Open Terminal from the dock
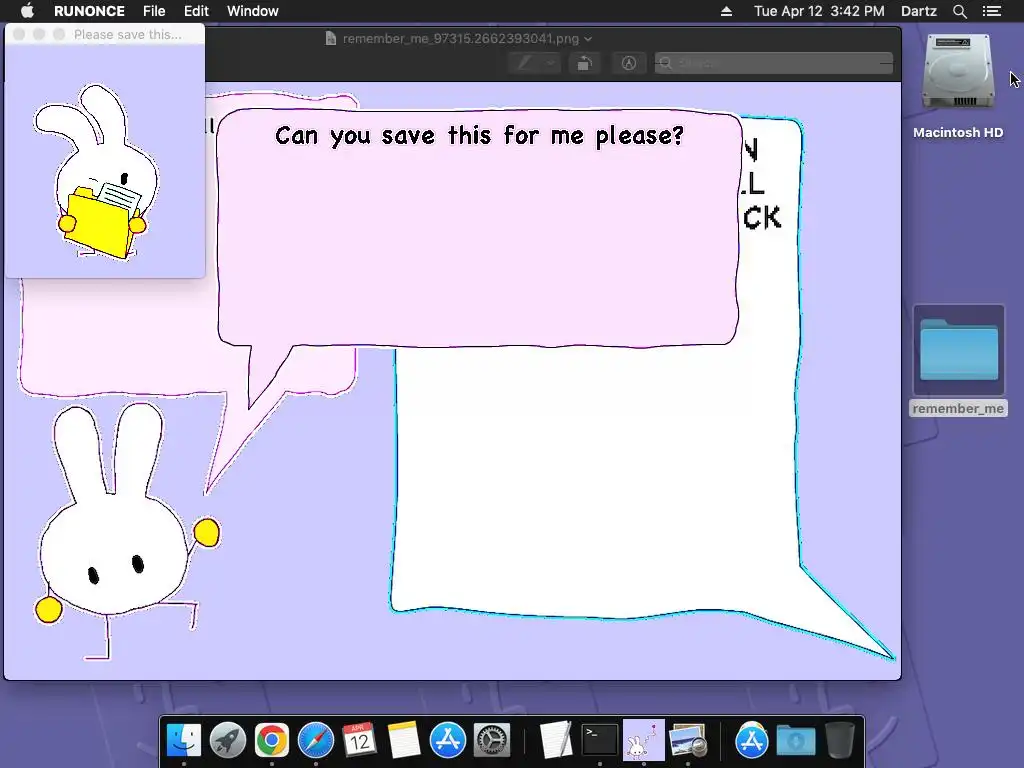This screenshot has height=768, width=1024. (x=600, y=741)
